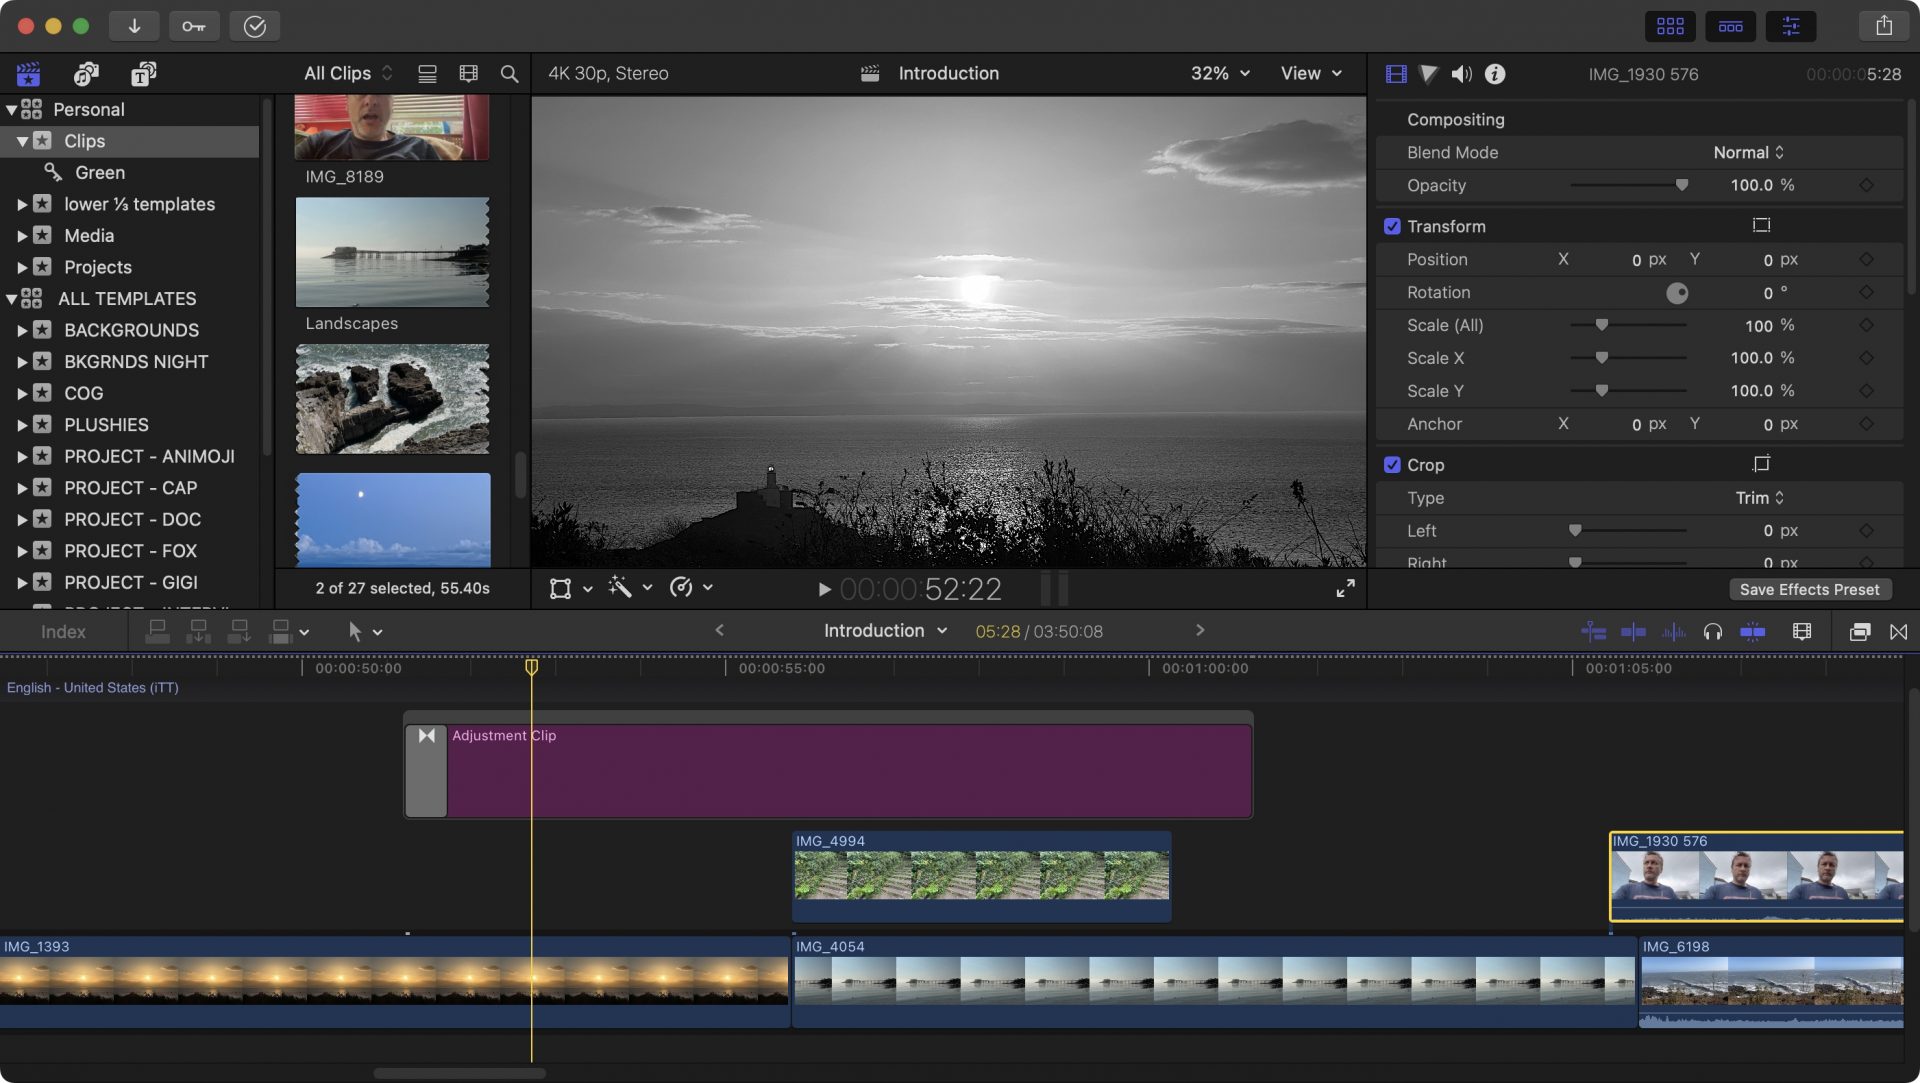Select the Retime speedometer icon below the viewer
Screen dimensions: 1920x1083
pos(684,588)
